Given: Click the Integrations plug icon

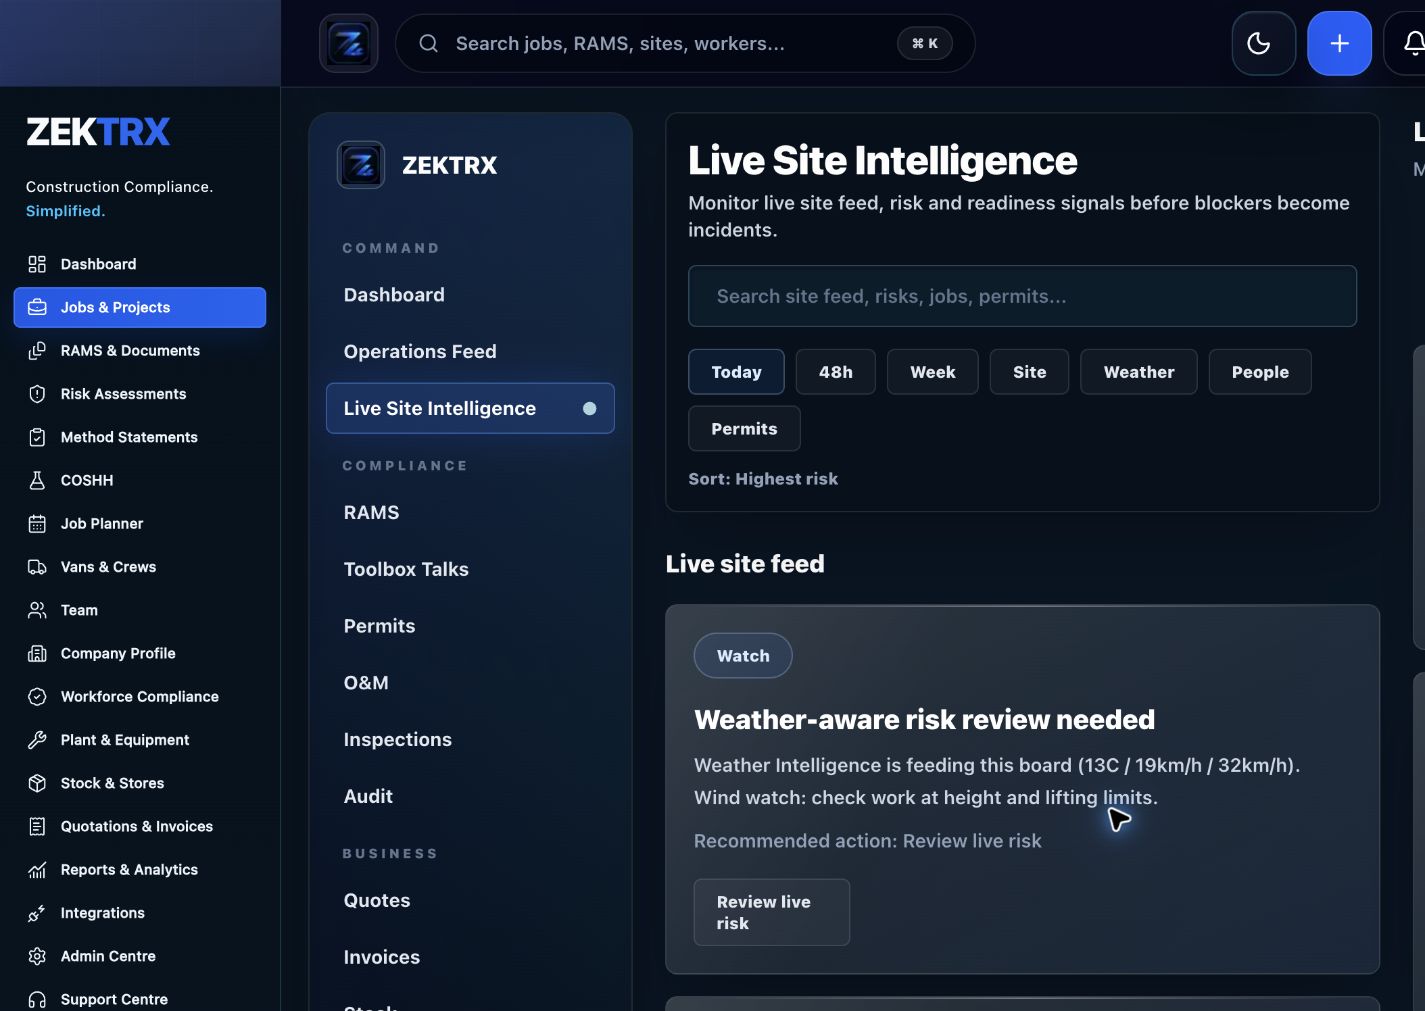Looking at the screenshot, I should tap(37, 913).
